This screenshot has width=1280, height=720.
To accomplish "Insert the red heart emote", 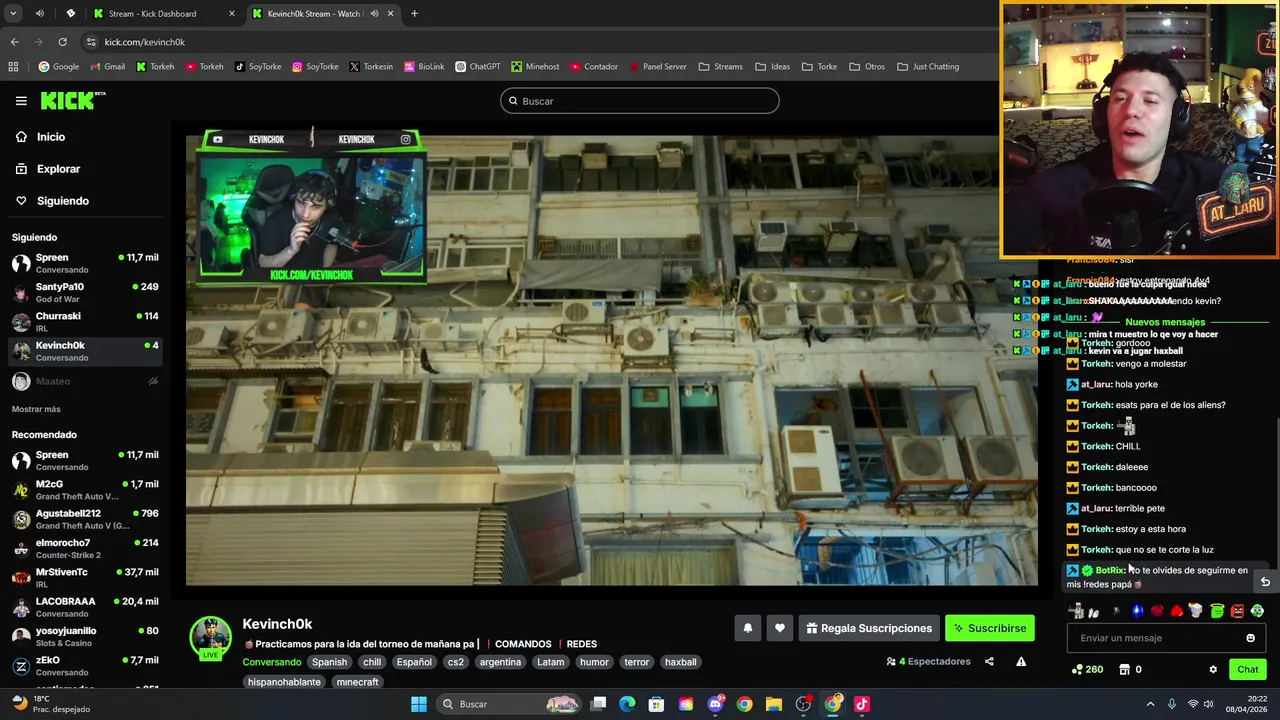I will pos(1177,611).
